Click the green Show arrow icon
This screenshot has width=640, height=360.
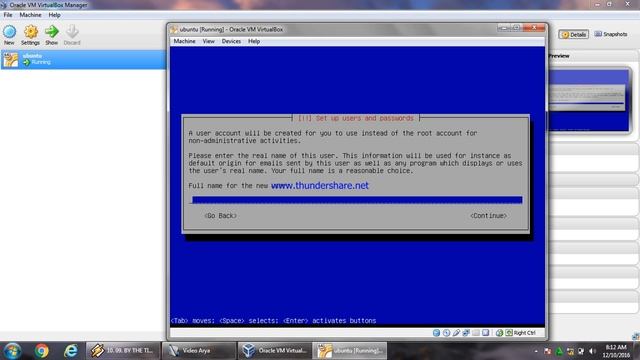point(51,32)
